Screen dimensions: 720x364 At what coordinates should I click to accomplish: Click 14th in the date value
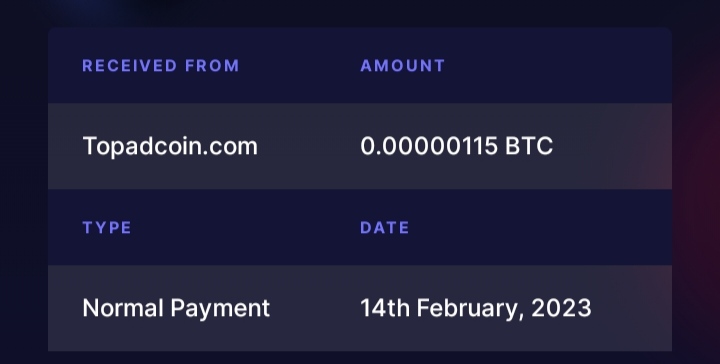coord(385,308)
